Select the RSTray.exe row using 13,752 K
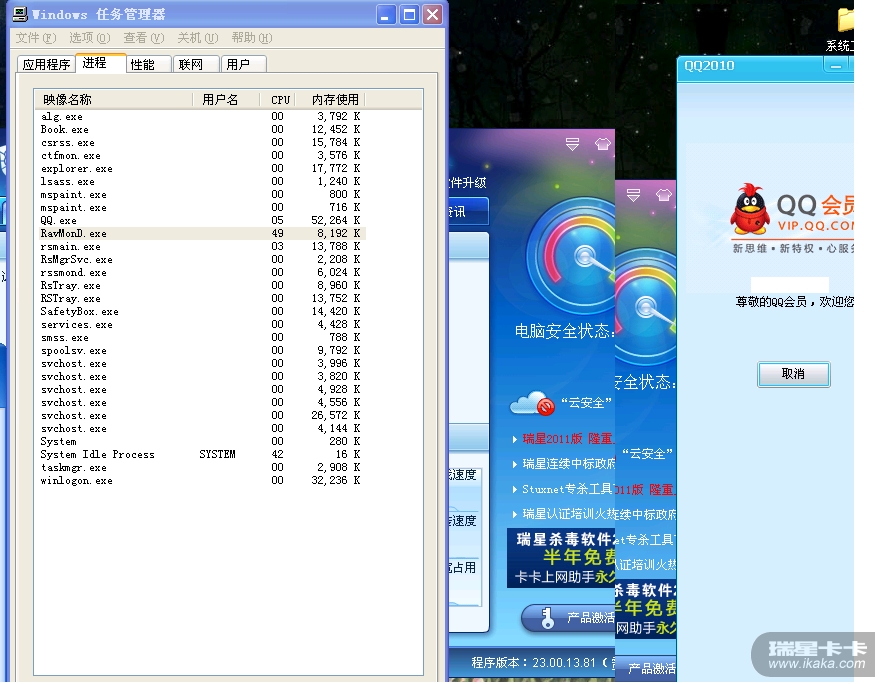The width and height of the screenshot is (884, 684). [x=201, y=298]
